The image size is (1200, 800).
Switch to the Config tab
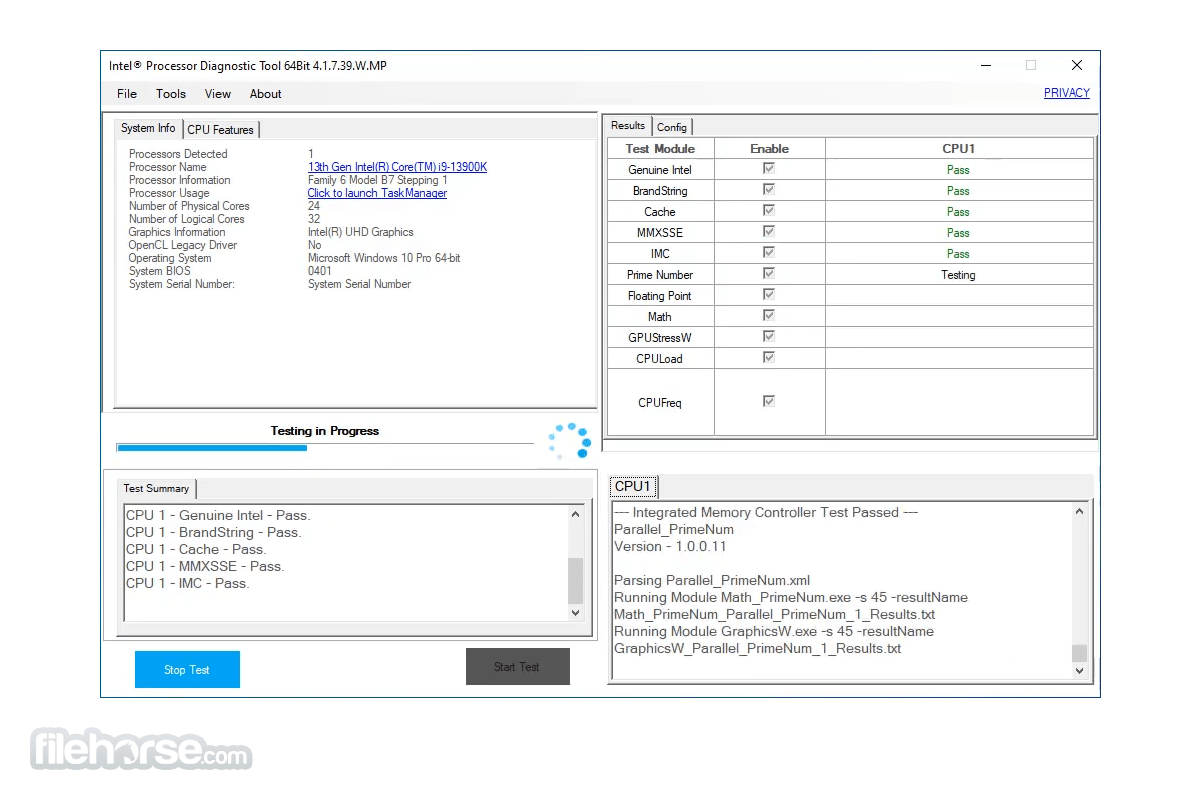(672, 127)
